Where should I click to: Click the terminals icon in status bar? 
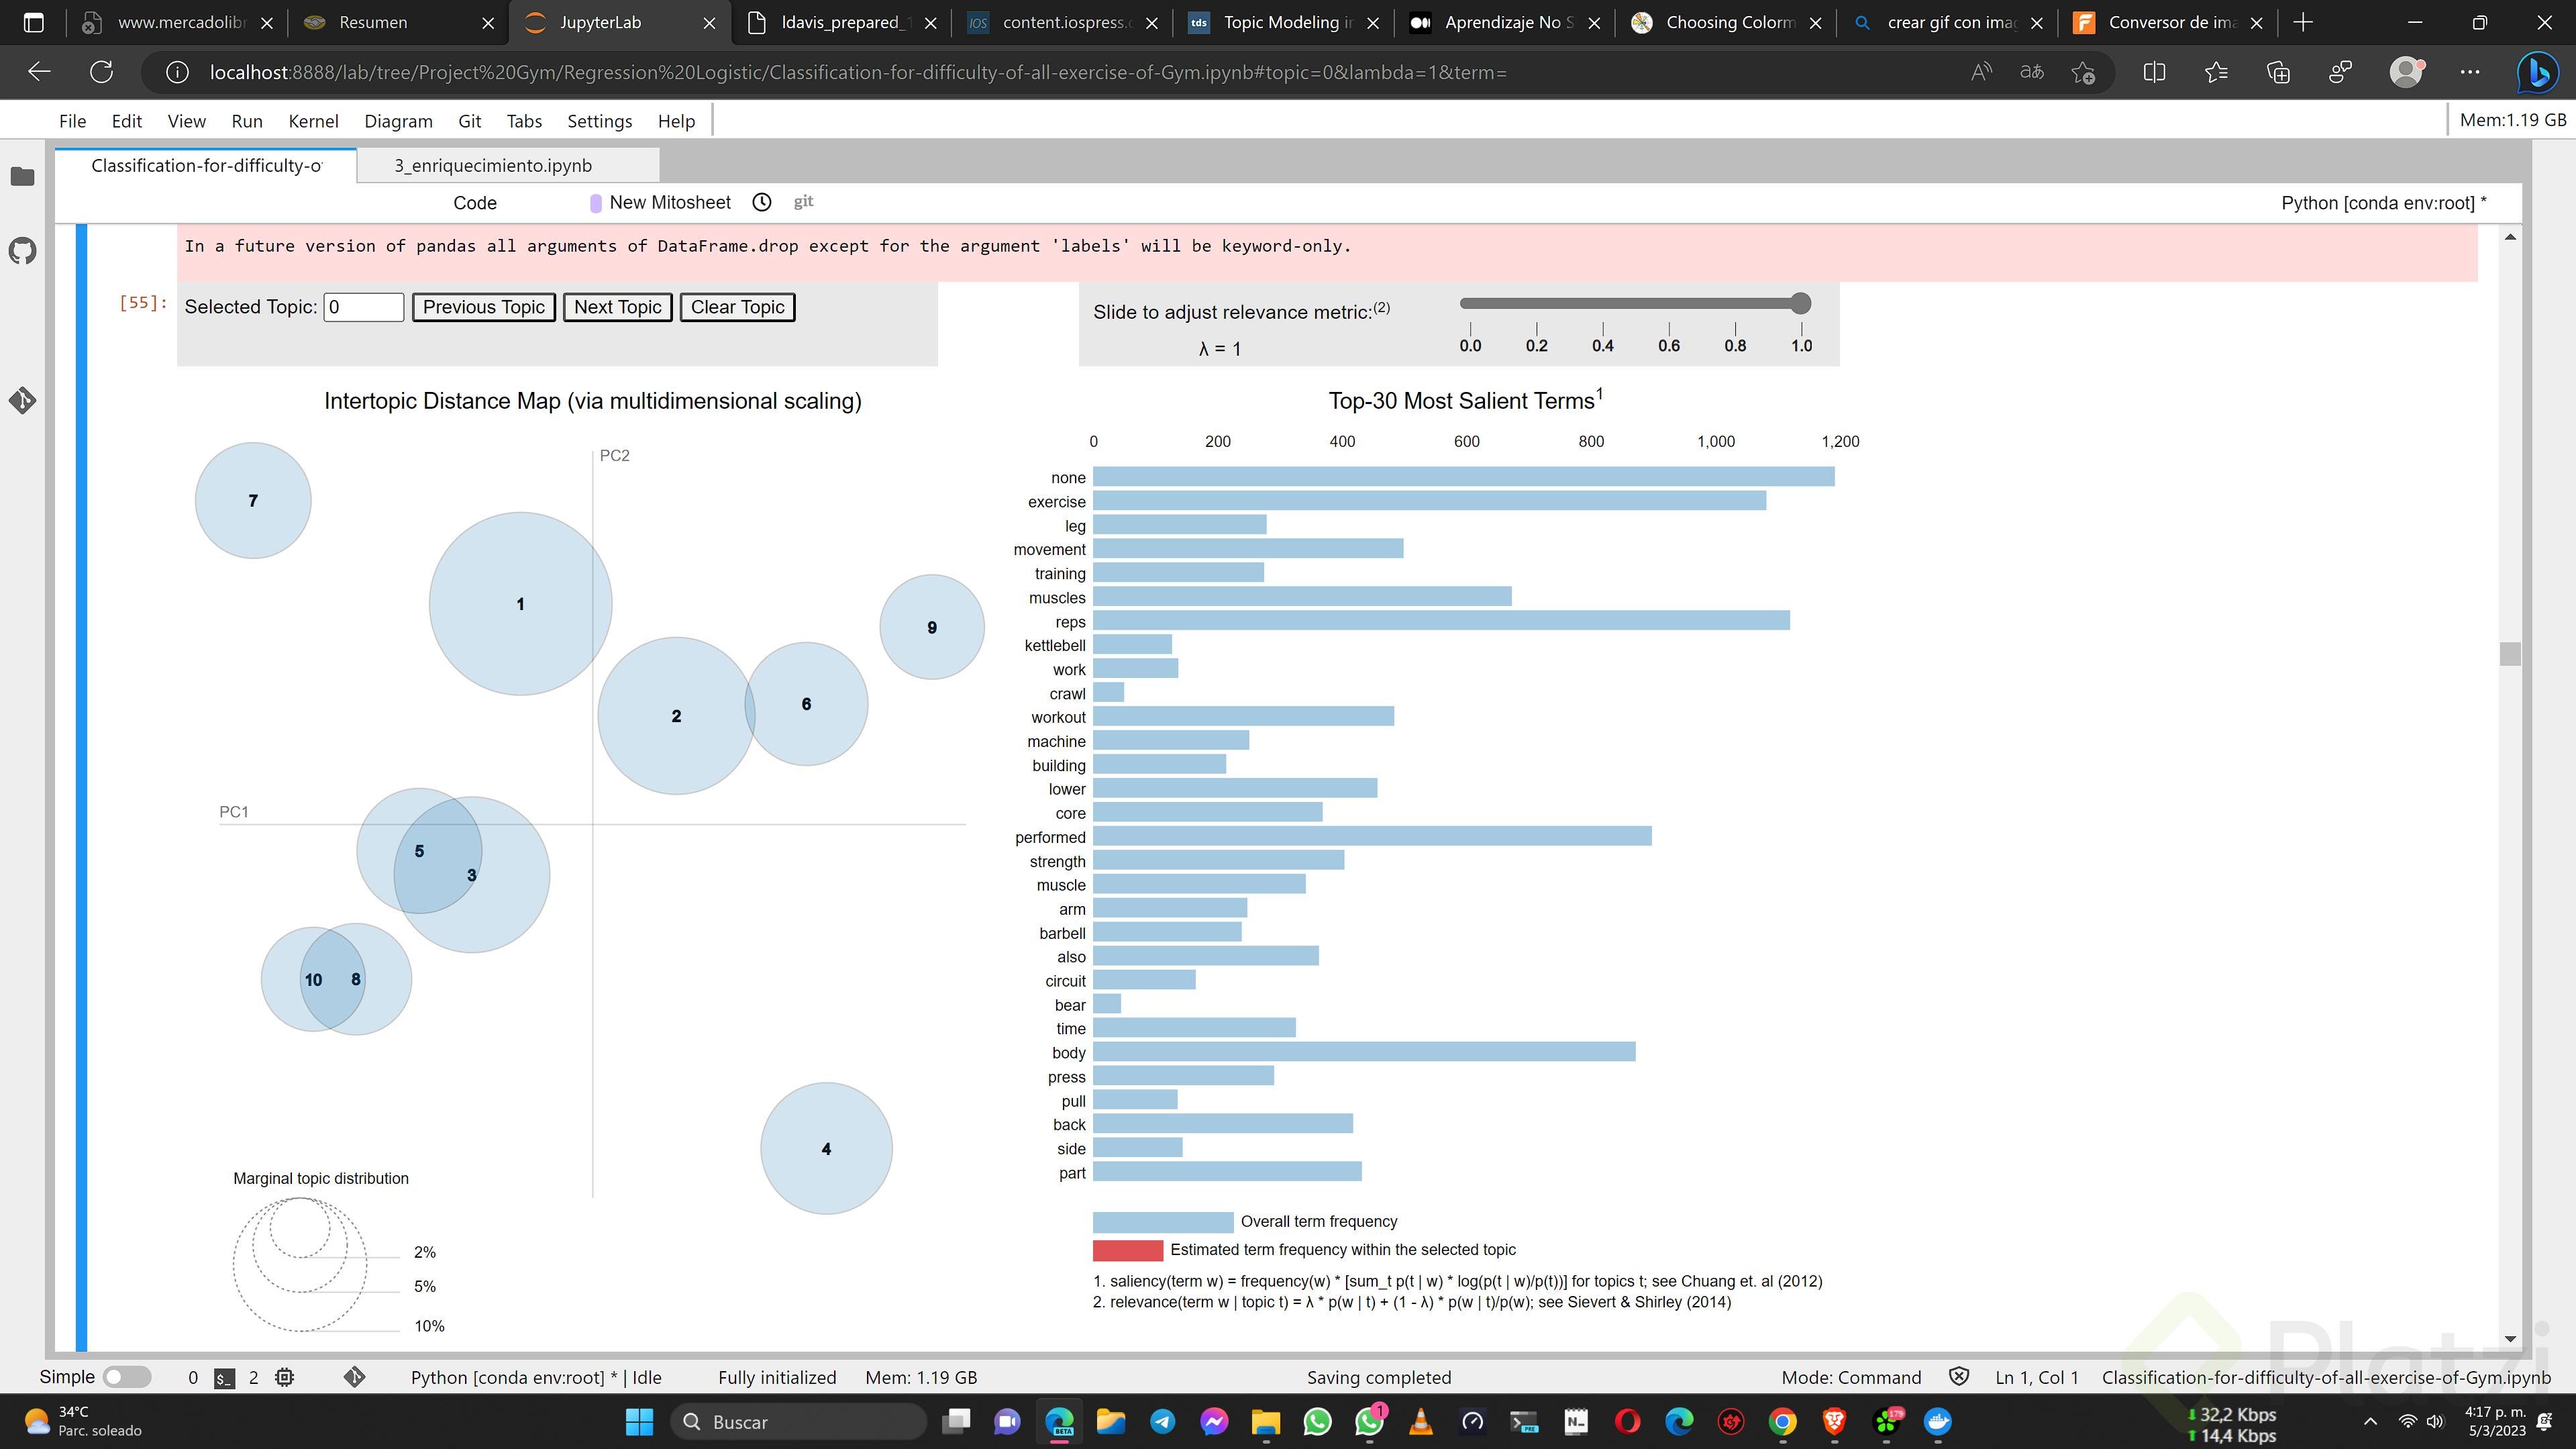point(224,1378)
